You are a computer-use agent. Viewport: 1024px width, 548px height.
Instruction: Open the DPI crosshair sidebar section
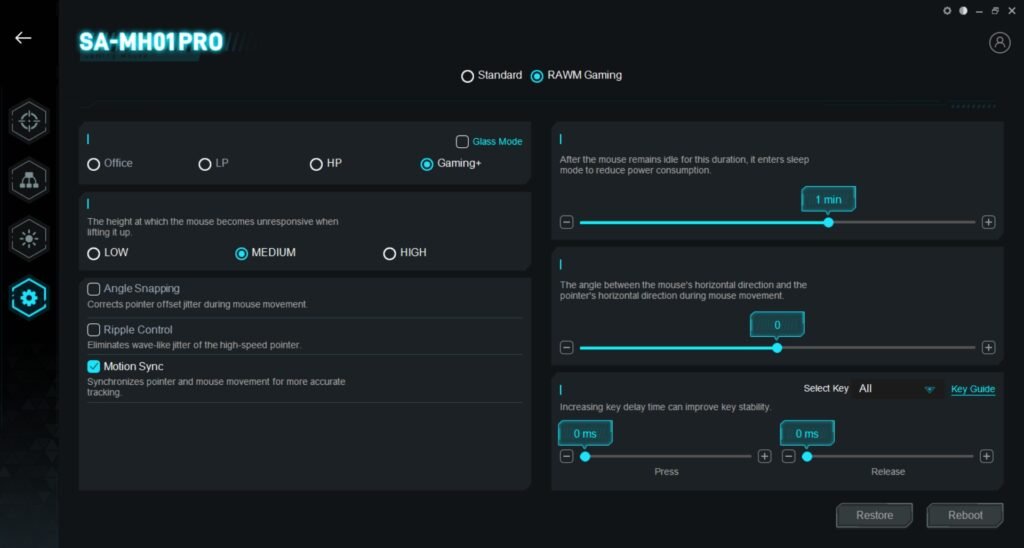[x=29, y=121]
